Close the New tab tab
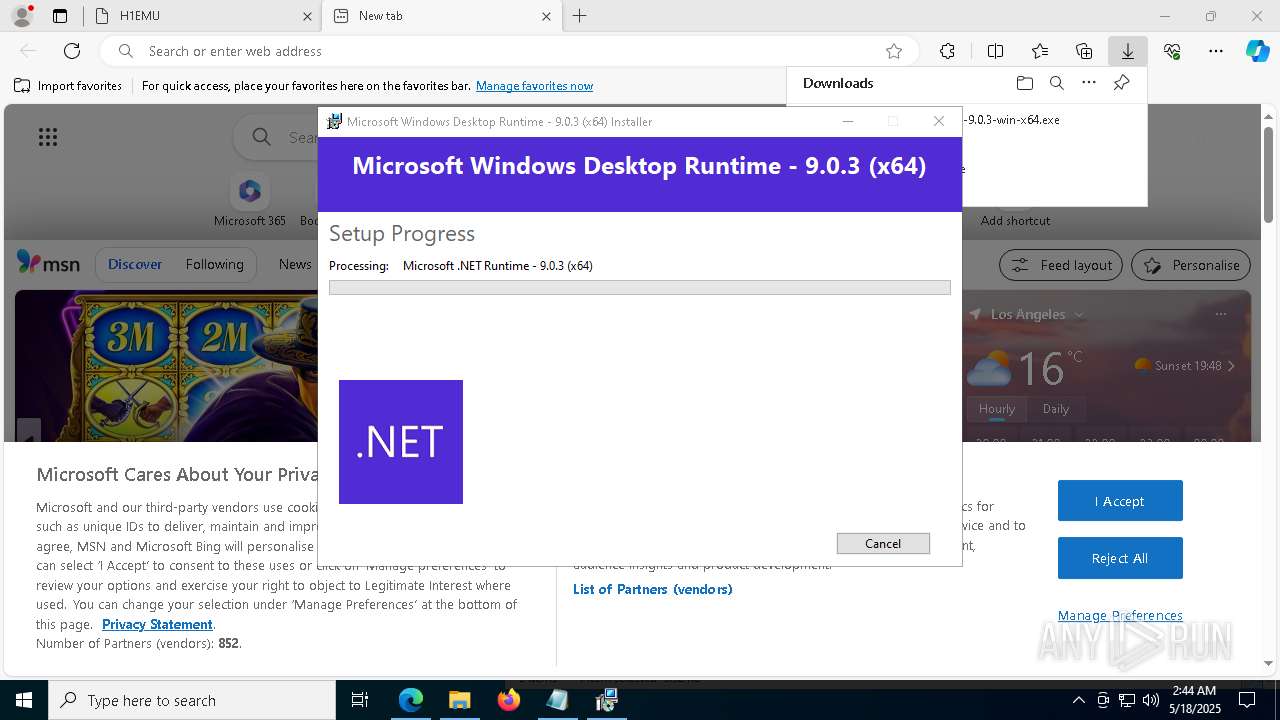Image resolution: width=1280 pixels, height=720 pixels. (546, 16)
